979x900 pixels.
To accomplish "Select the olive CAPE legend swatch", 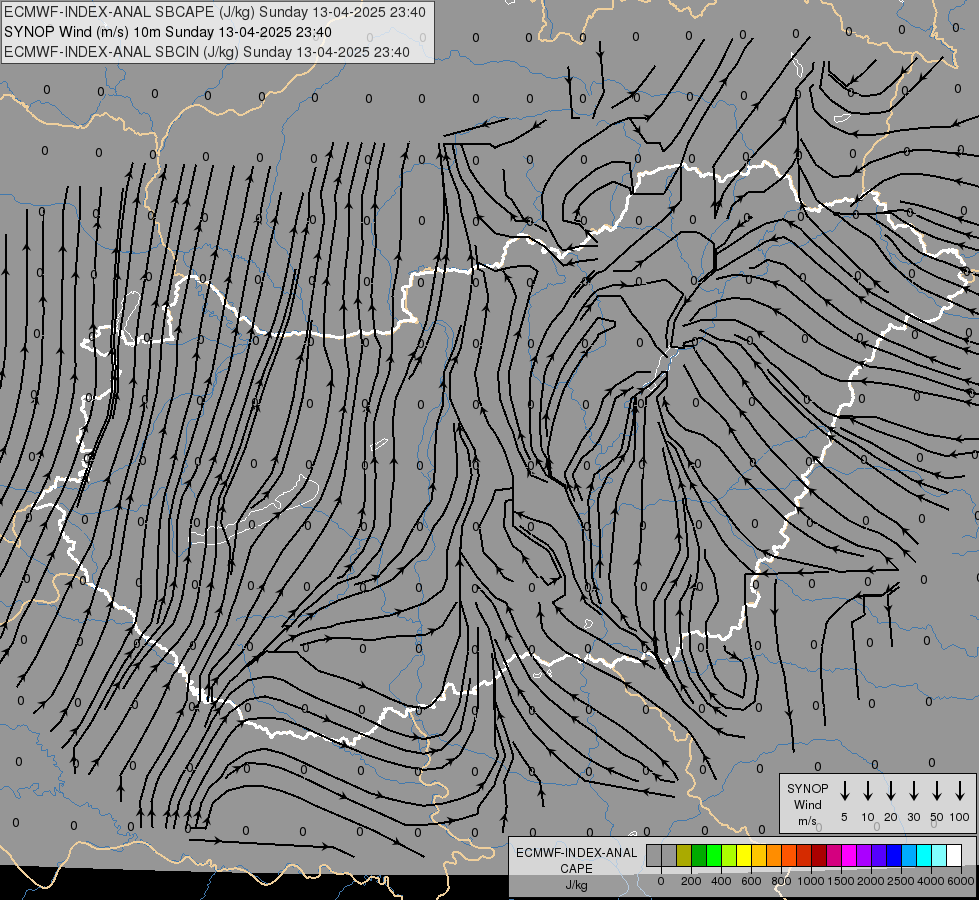I will click(684, 855).
